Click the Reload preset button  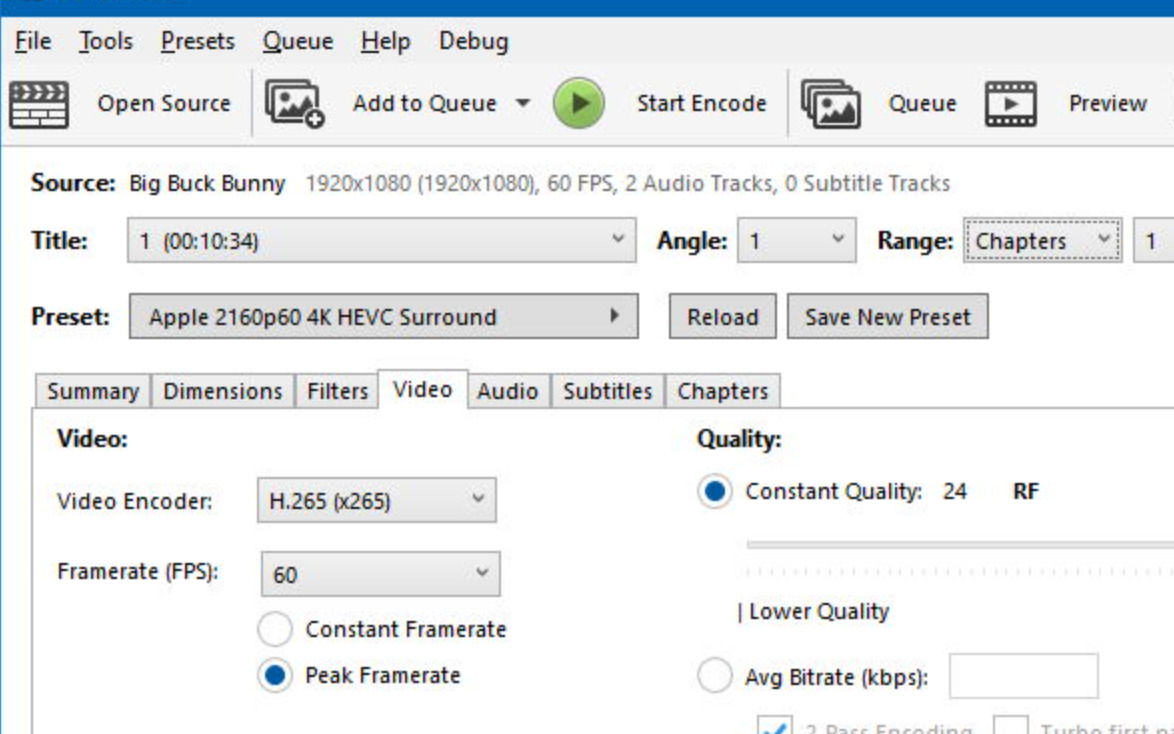point(722,317)
